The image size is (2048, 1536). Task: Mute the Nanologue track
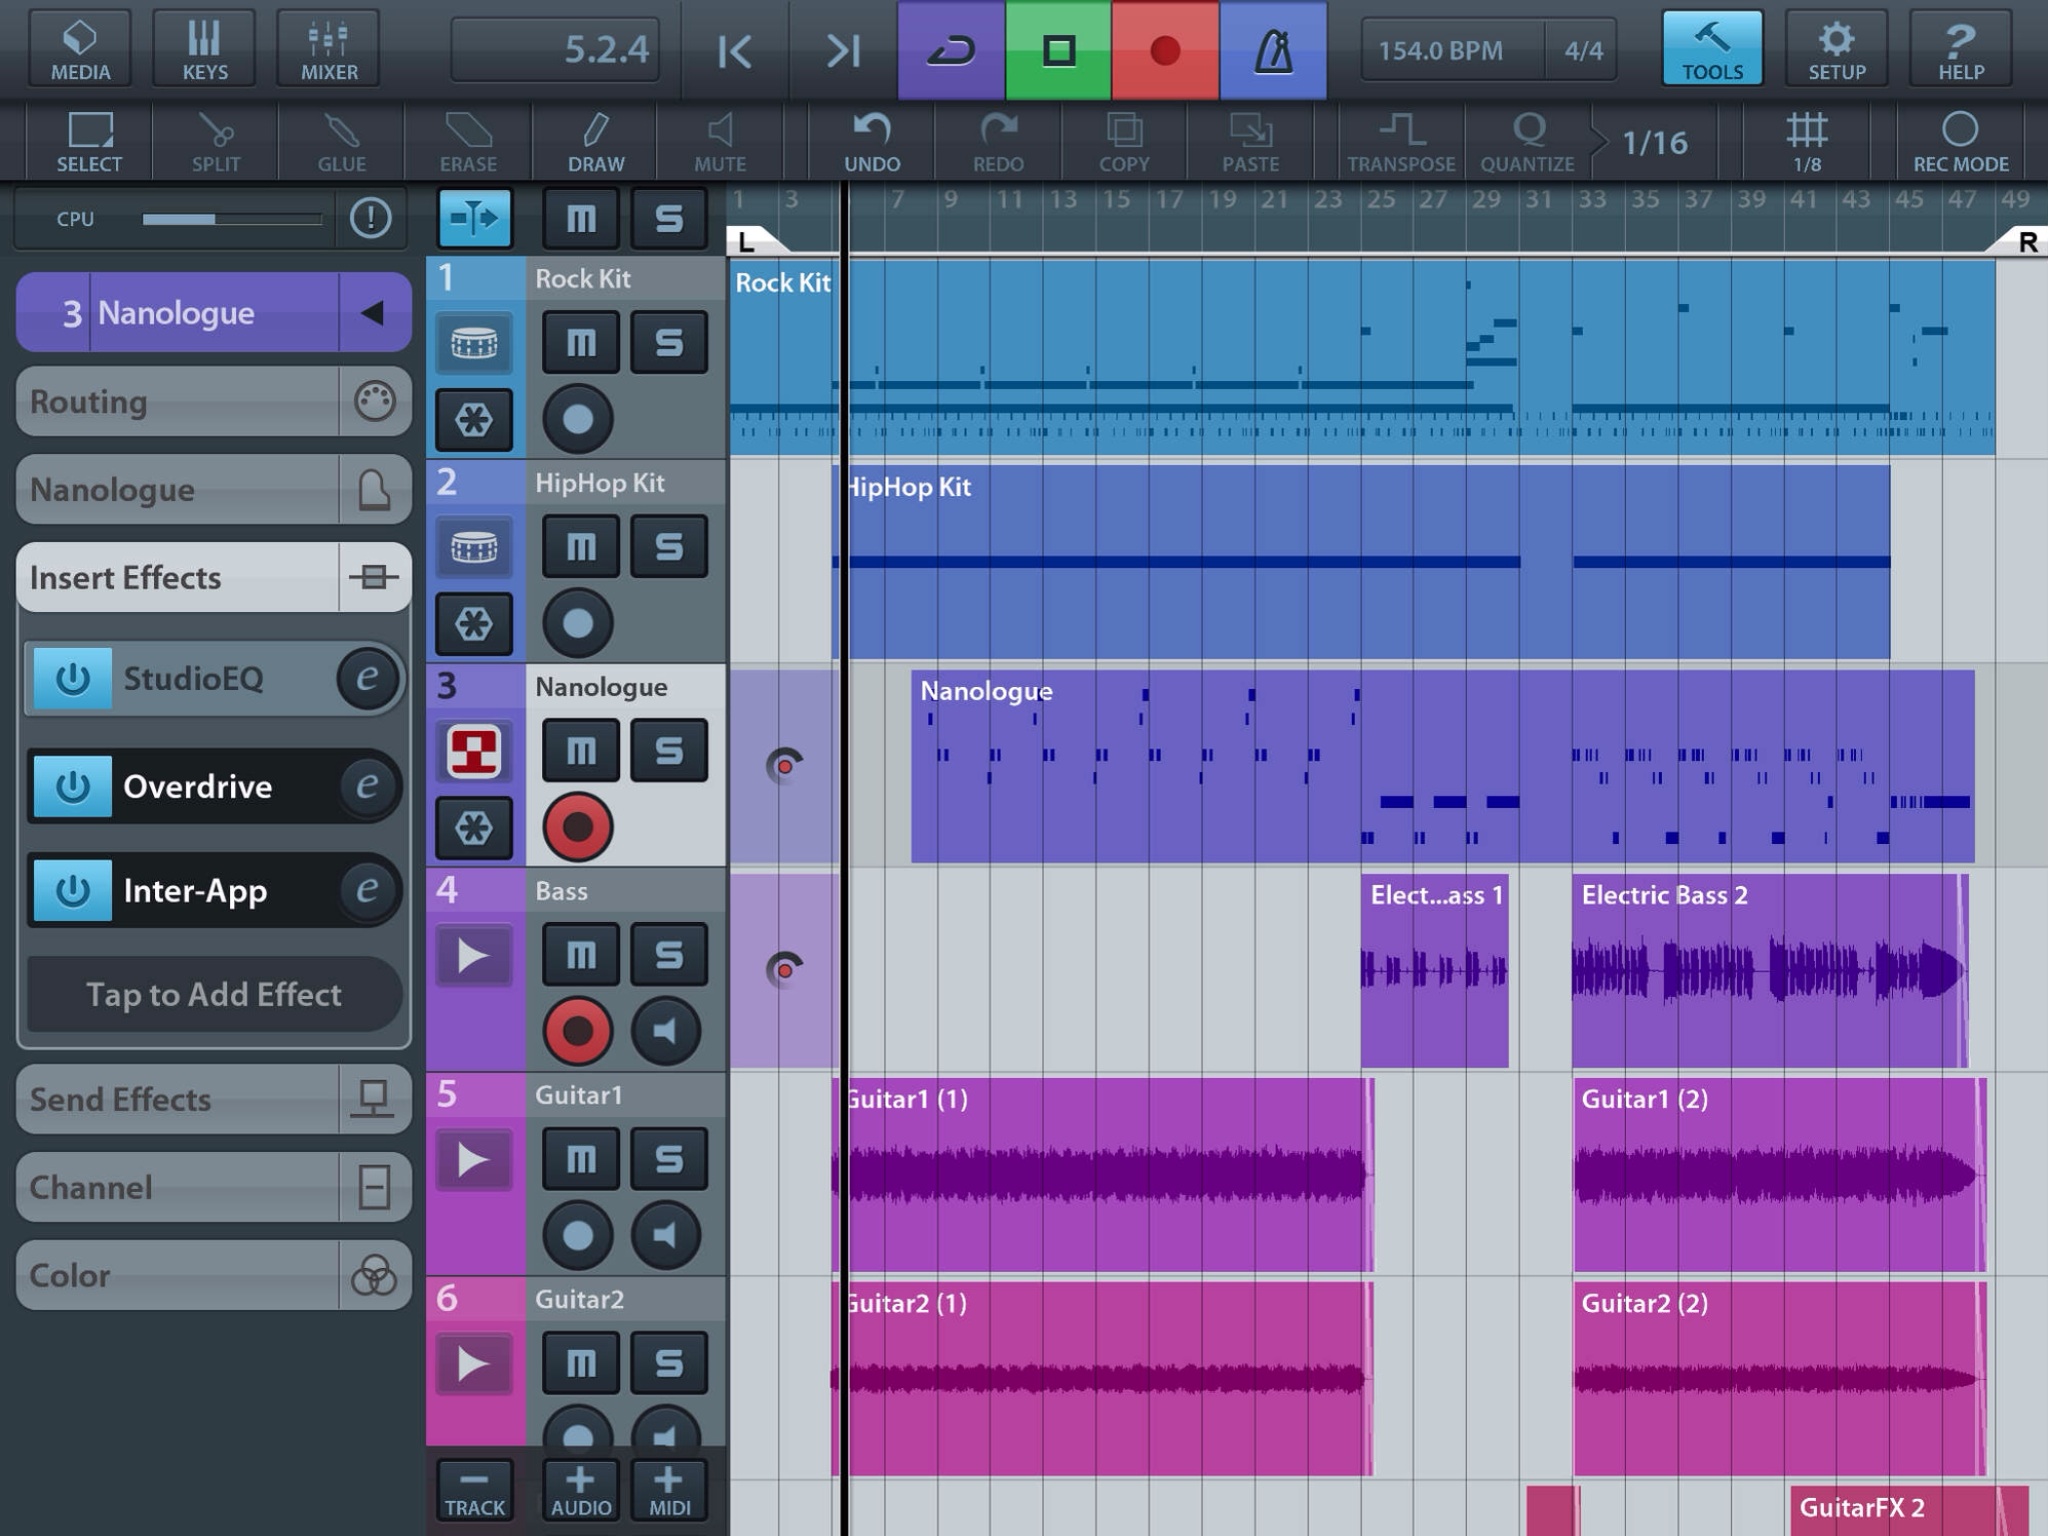click(x=579, y=749)
